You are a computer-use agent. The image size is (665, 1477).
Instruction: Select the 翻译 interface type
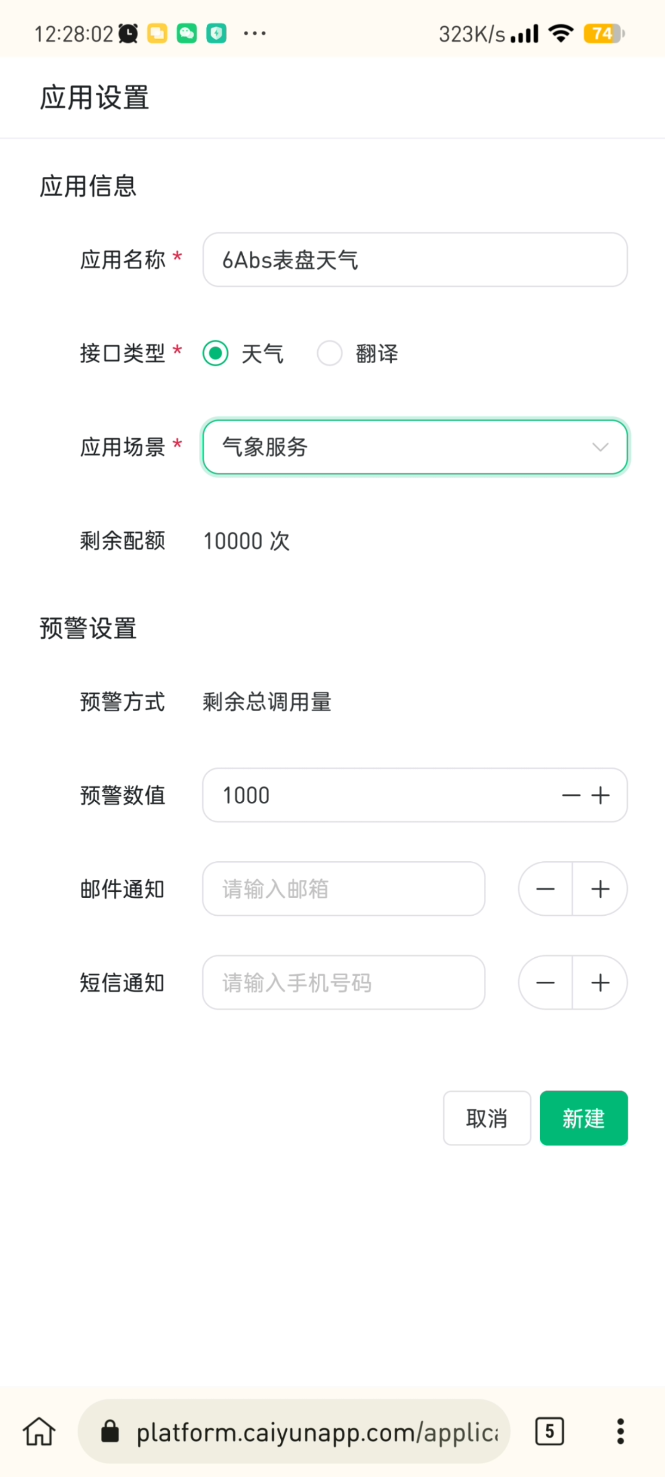click(330, 354)
